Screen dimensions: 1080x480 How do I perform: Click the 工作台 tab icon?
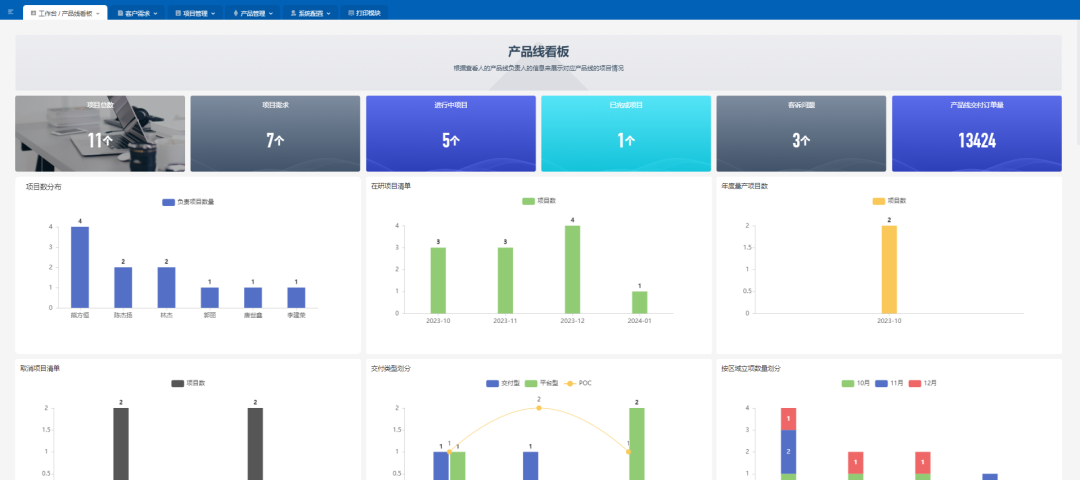pos(34,14)
